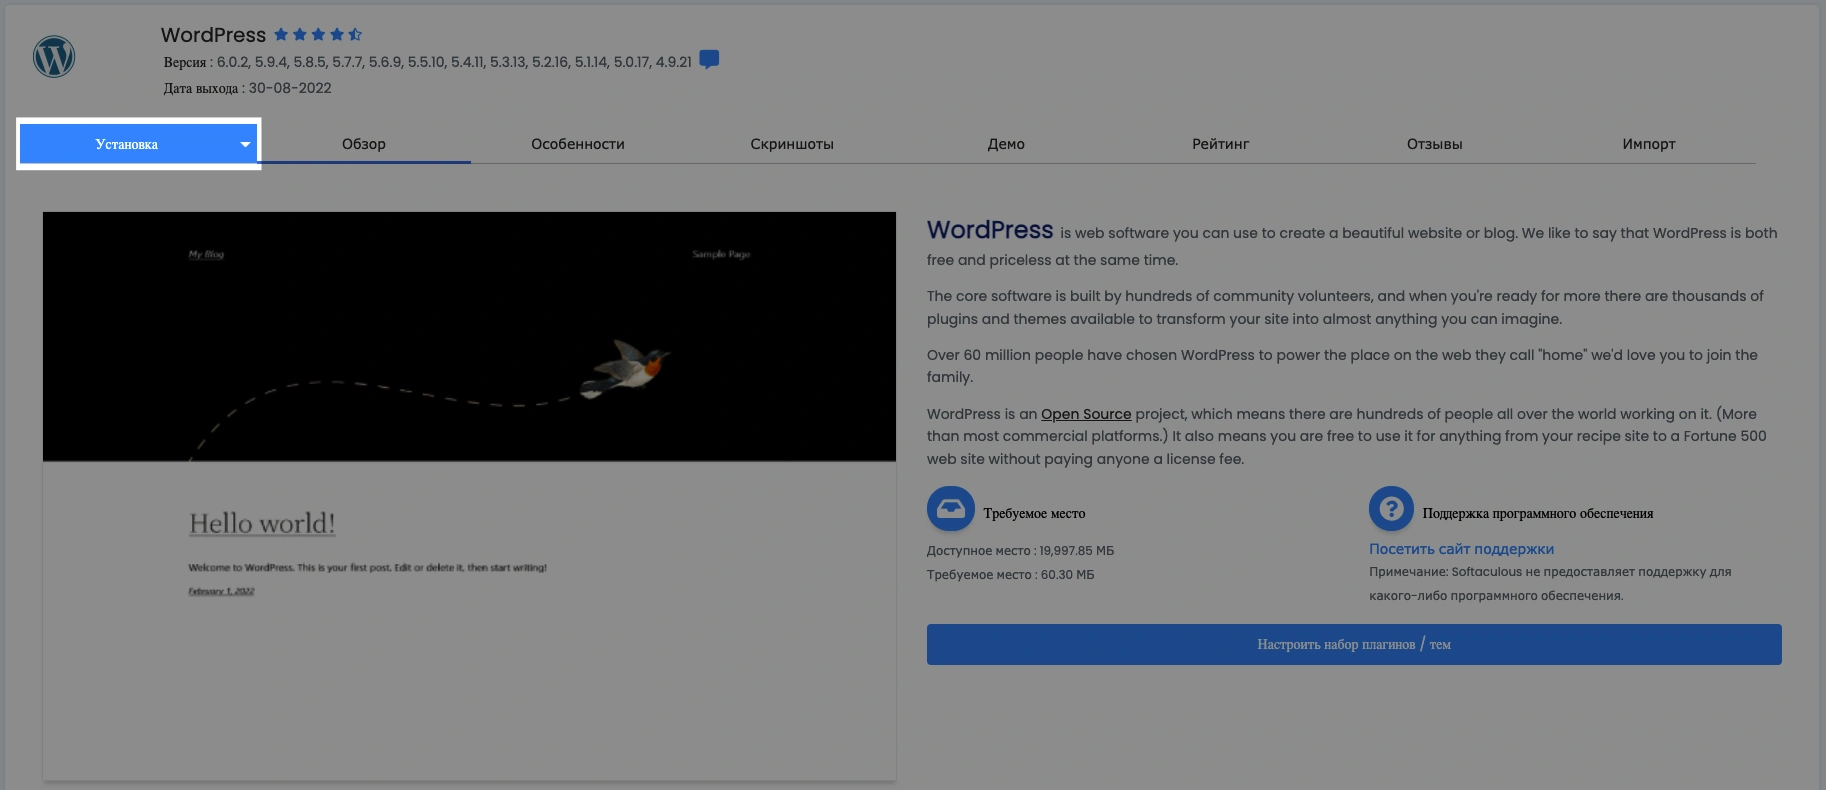Click Настроить набор плагинов / тем button
The height and width of the screenshot is (790, 1826).
point(1354,645)
